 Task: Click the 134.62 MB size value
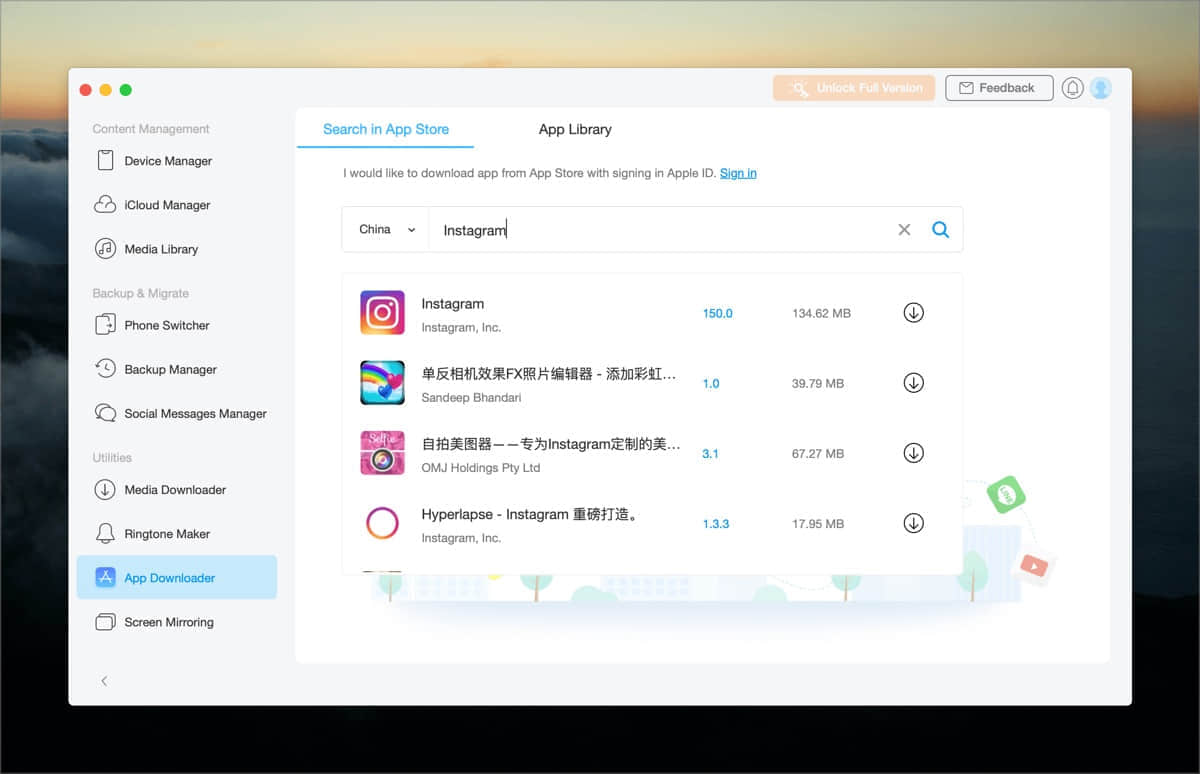point(821,313)
